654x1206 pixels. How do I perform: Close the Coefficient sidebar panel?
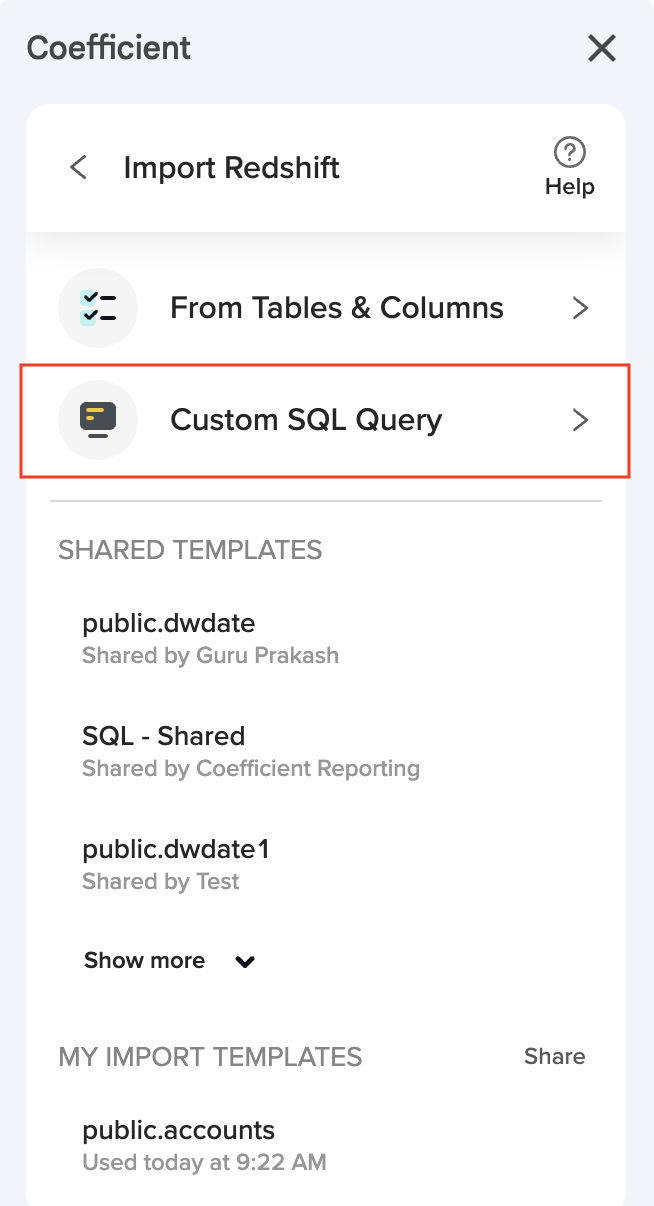click(x=601, y=48)
